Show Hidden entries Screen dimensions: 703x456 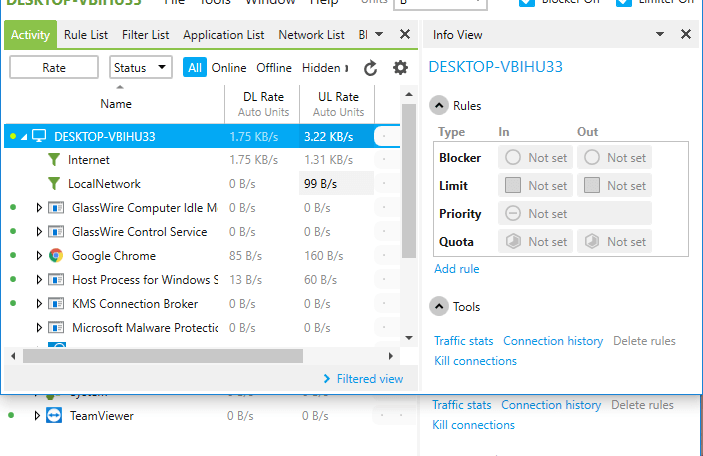(321, 68)
